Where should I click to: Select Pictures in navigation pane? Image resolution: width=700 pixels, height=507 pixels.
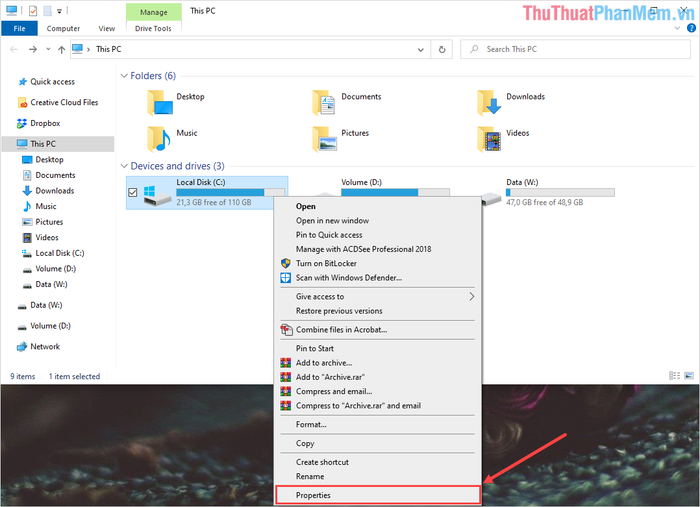[x=58, y=222]
